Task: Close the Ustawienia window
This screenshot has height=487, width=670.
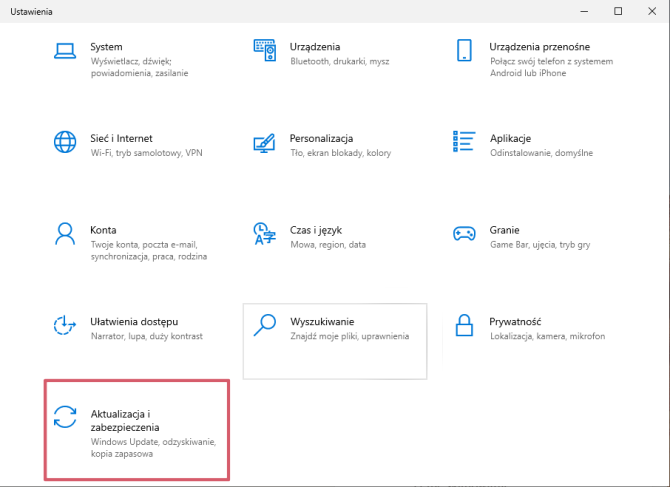Action: (x=652, y=11)
